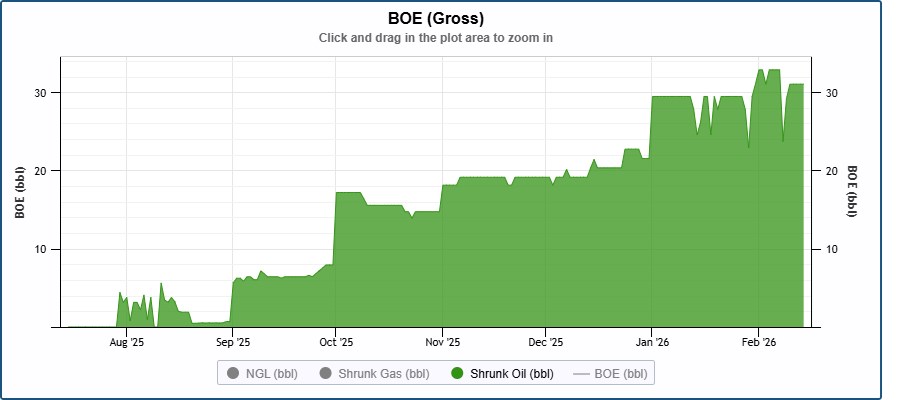Click the Nov '25 x-axis label
This screenshot has width=898, height=400.
point(442,343)
